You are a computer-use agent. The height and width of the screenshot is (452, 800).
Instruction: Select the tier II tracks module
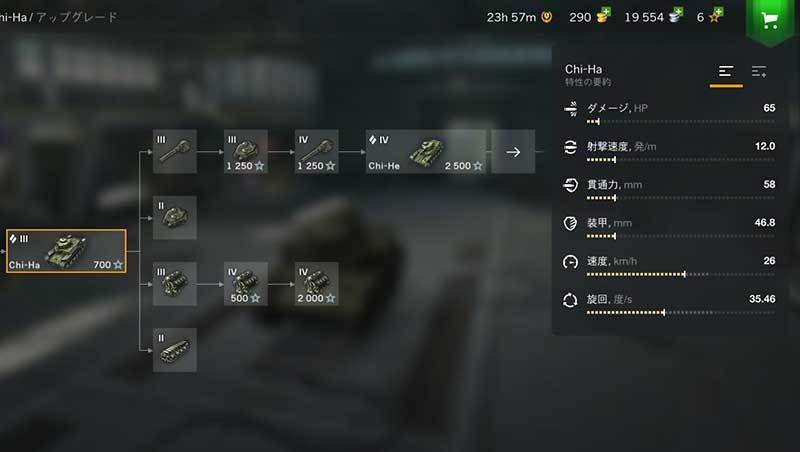tap(174, 350)
